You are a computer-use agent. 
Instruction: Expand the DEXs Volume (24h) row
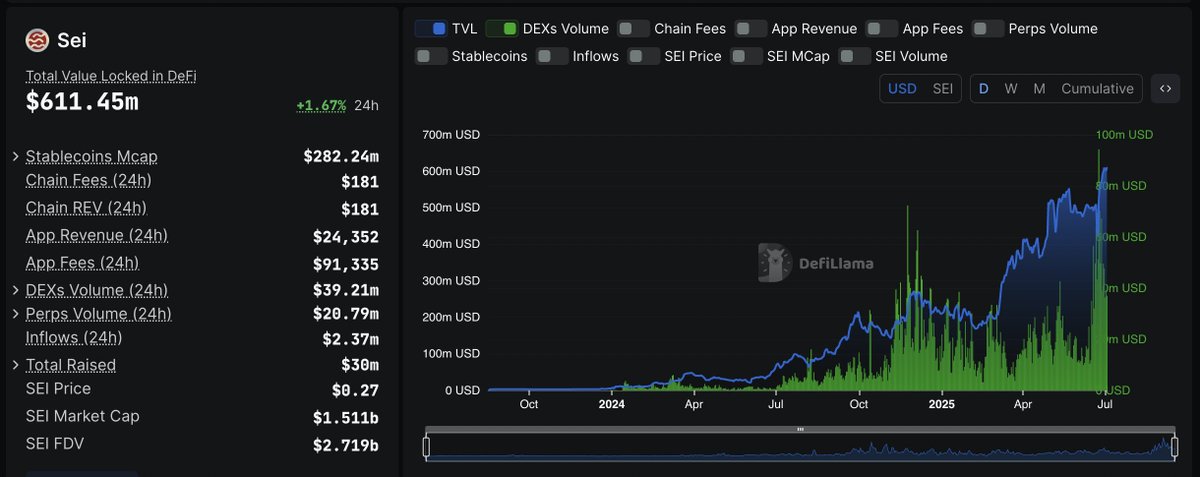tap(16, 290)
